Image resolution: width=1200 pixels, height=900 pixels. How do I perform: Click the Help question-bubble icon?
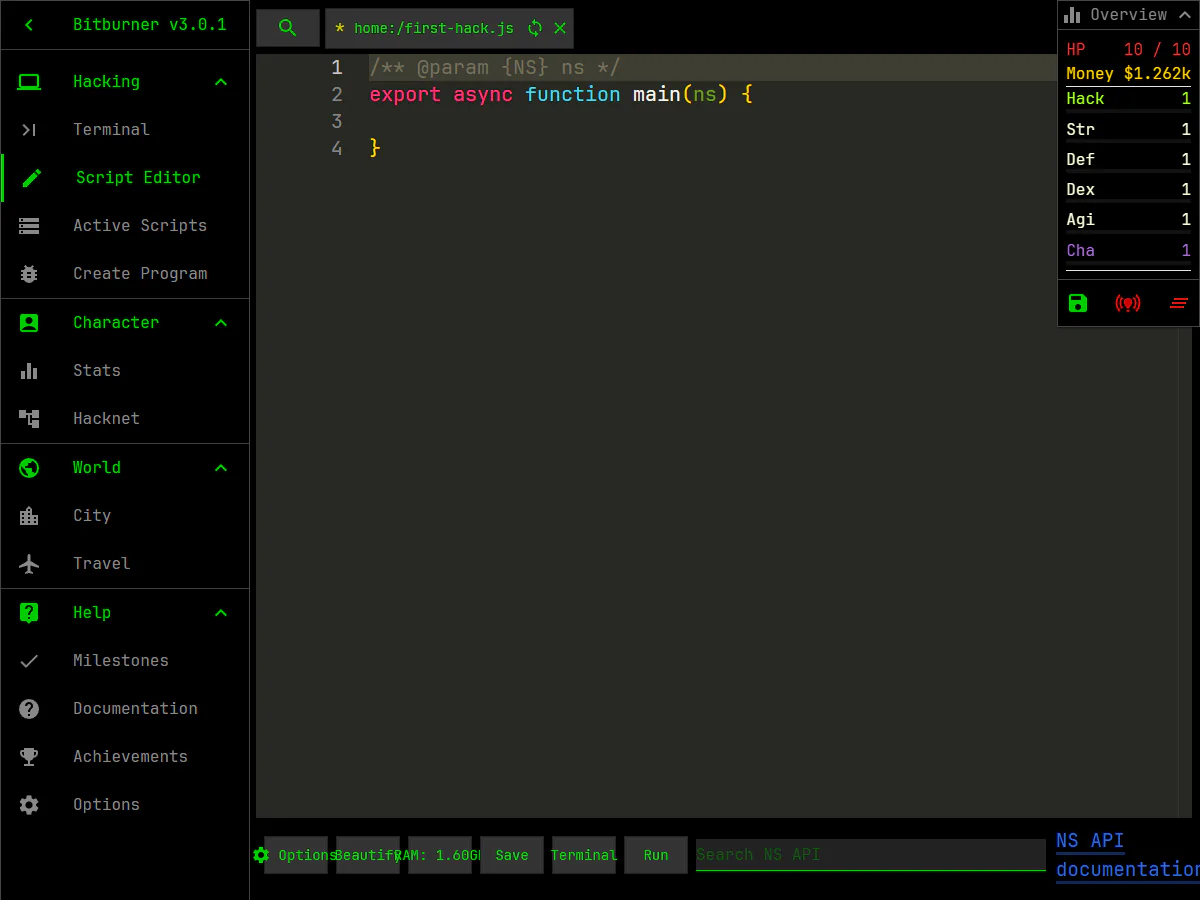29,613
